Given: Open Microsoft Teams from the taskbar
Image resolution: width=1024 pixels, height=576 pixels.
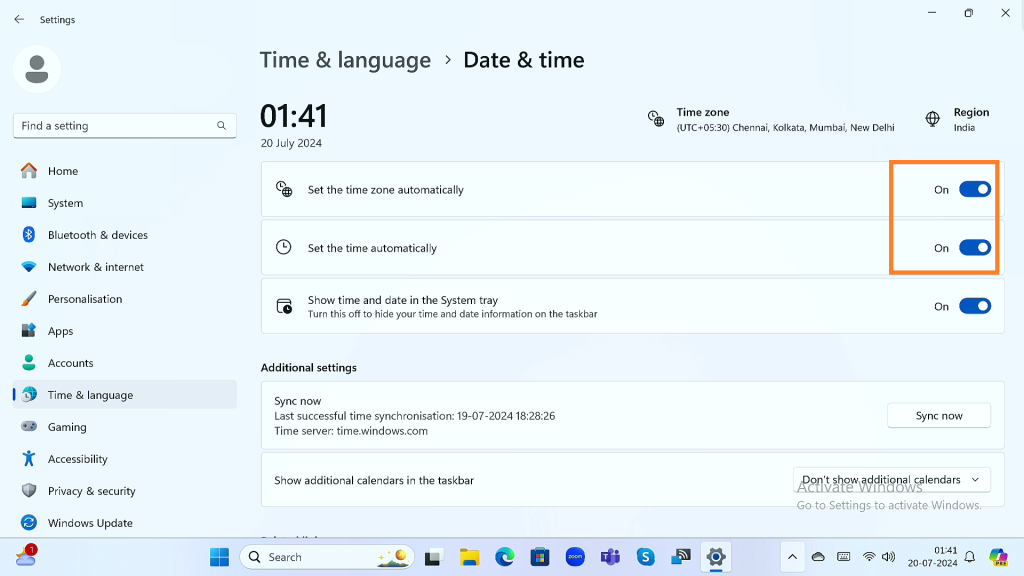Looking at the screenshot, I should 610,557.
